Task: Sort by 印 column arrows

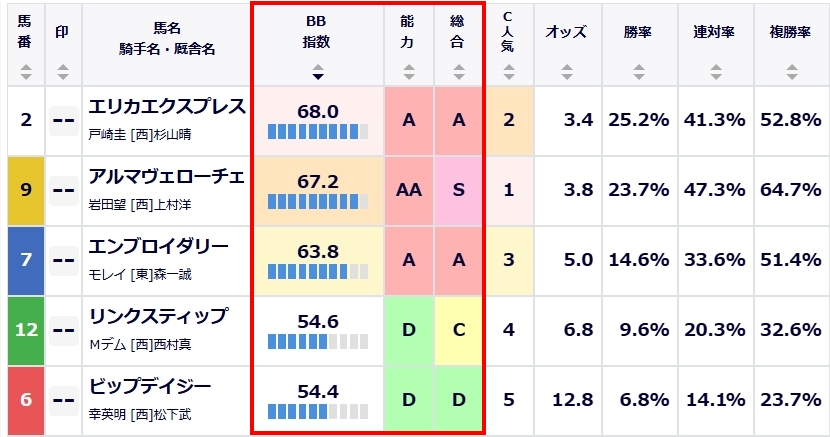Action: point(63,71)
